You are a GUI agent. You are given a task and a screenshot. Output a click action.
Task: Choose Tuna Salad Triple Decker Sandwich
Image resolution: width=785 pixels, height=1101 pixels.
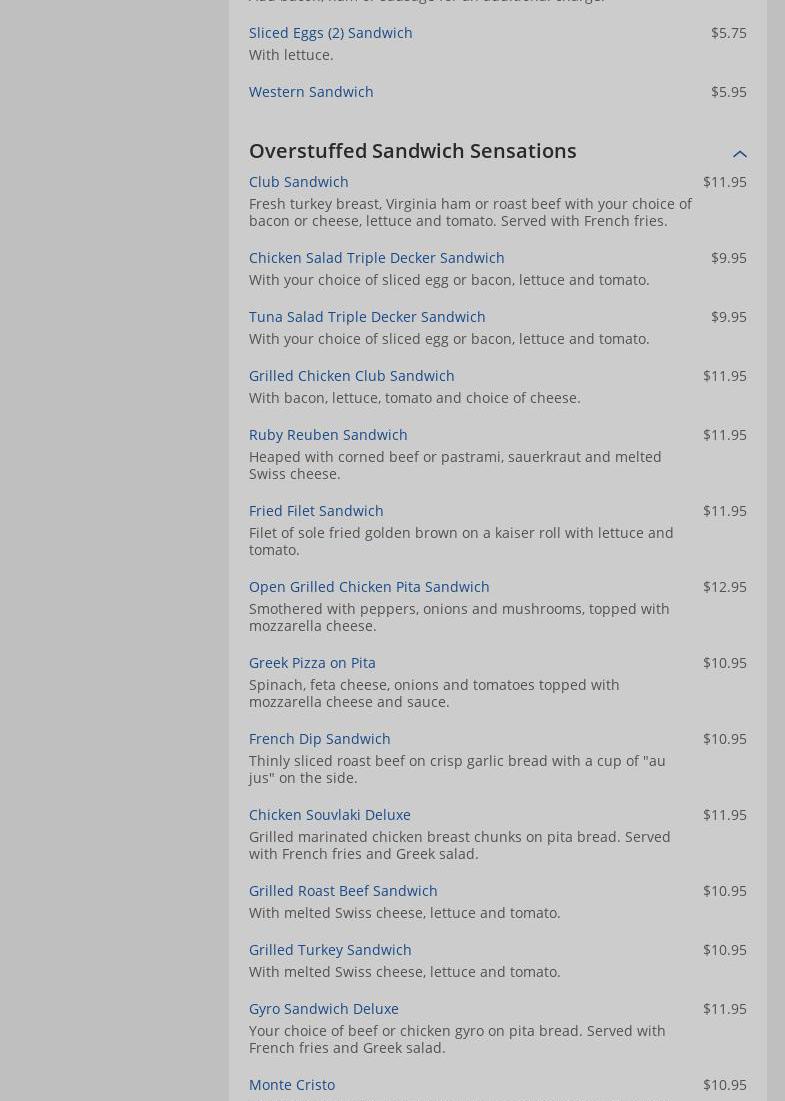point(367,317)
